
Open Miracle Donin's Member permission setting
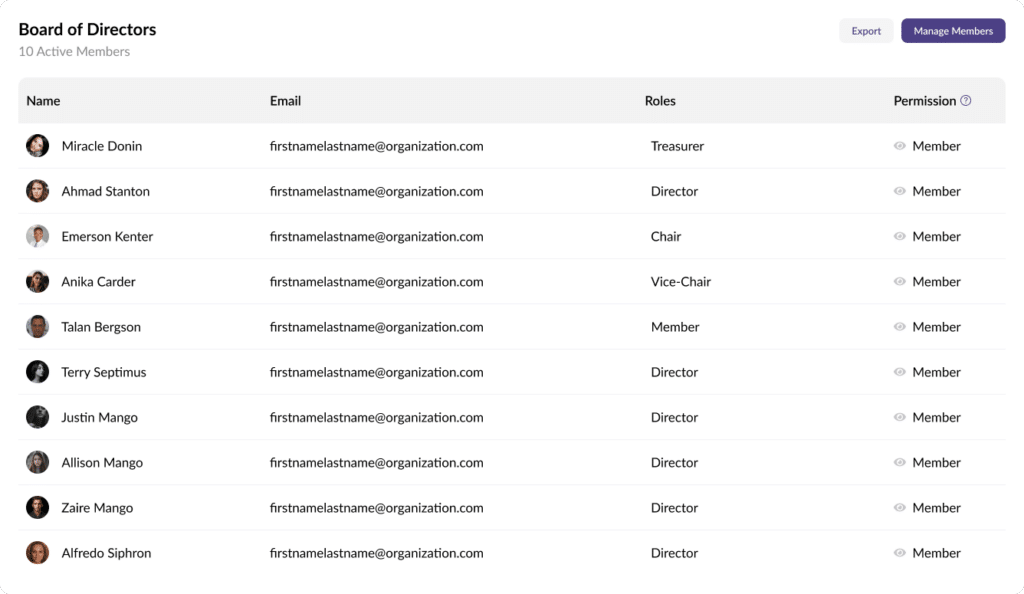[936, 146]
